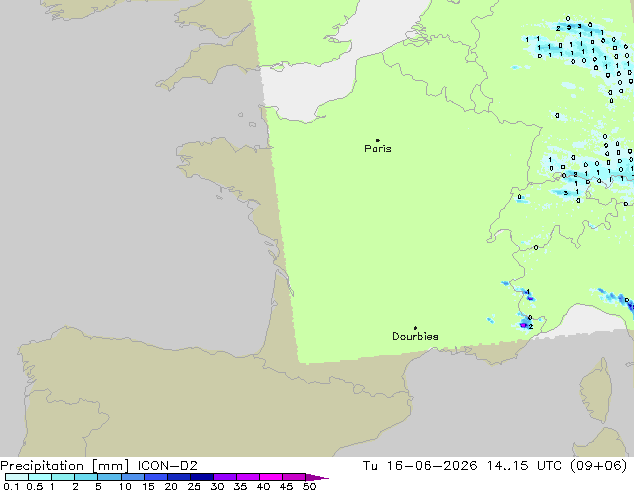This screenshot has width=634, height=490.
Task: Pick the 0.5–1 mm legend swatch
Action: 40,477
